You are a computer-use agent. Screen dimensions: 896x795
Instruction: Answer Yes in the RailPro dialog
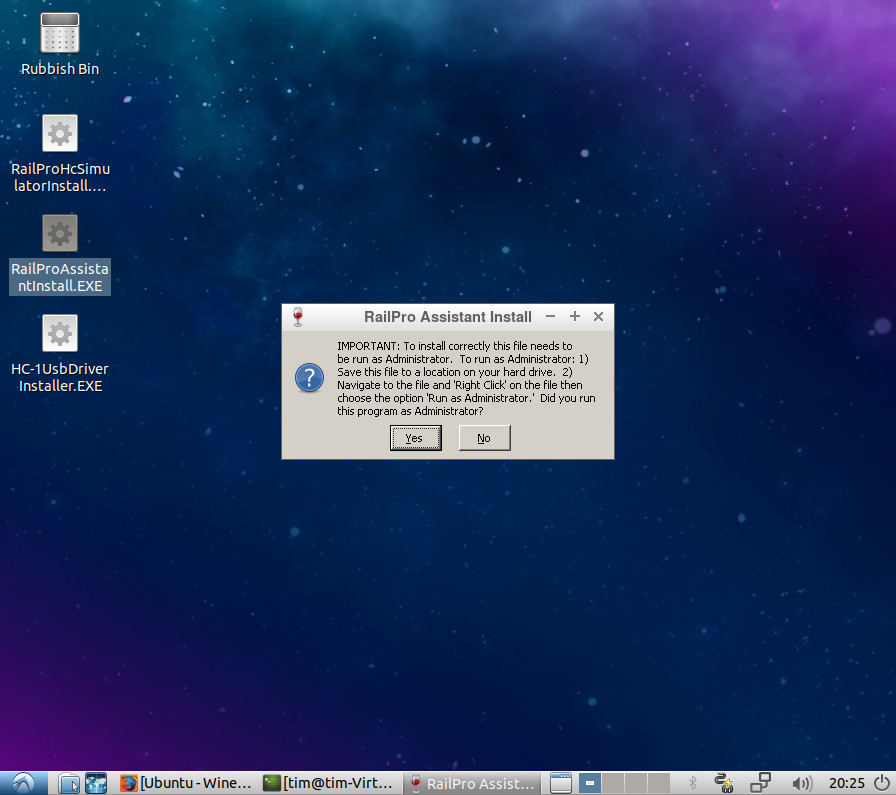tap(415, 437)
